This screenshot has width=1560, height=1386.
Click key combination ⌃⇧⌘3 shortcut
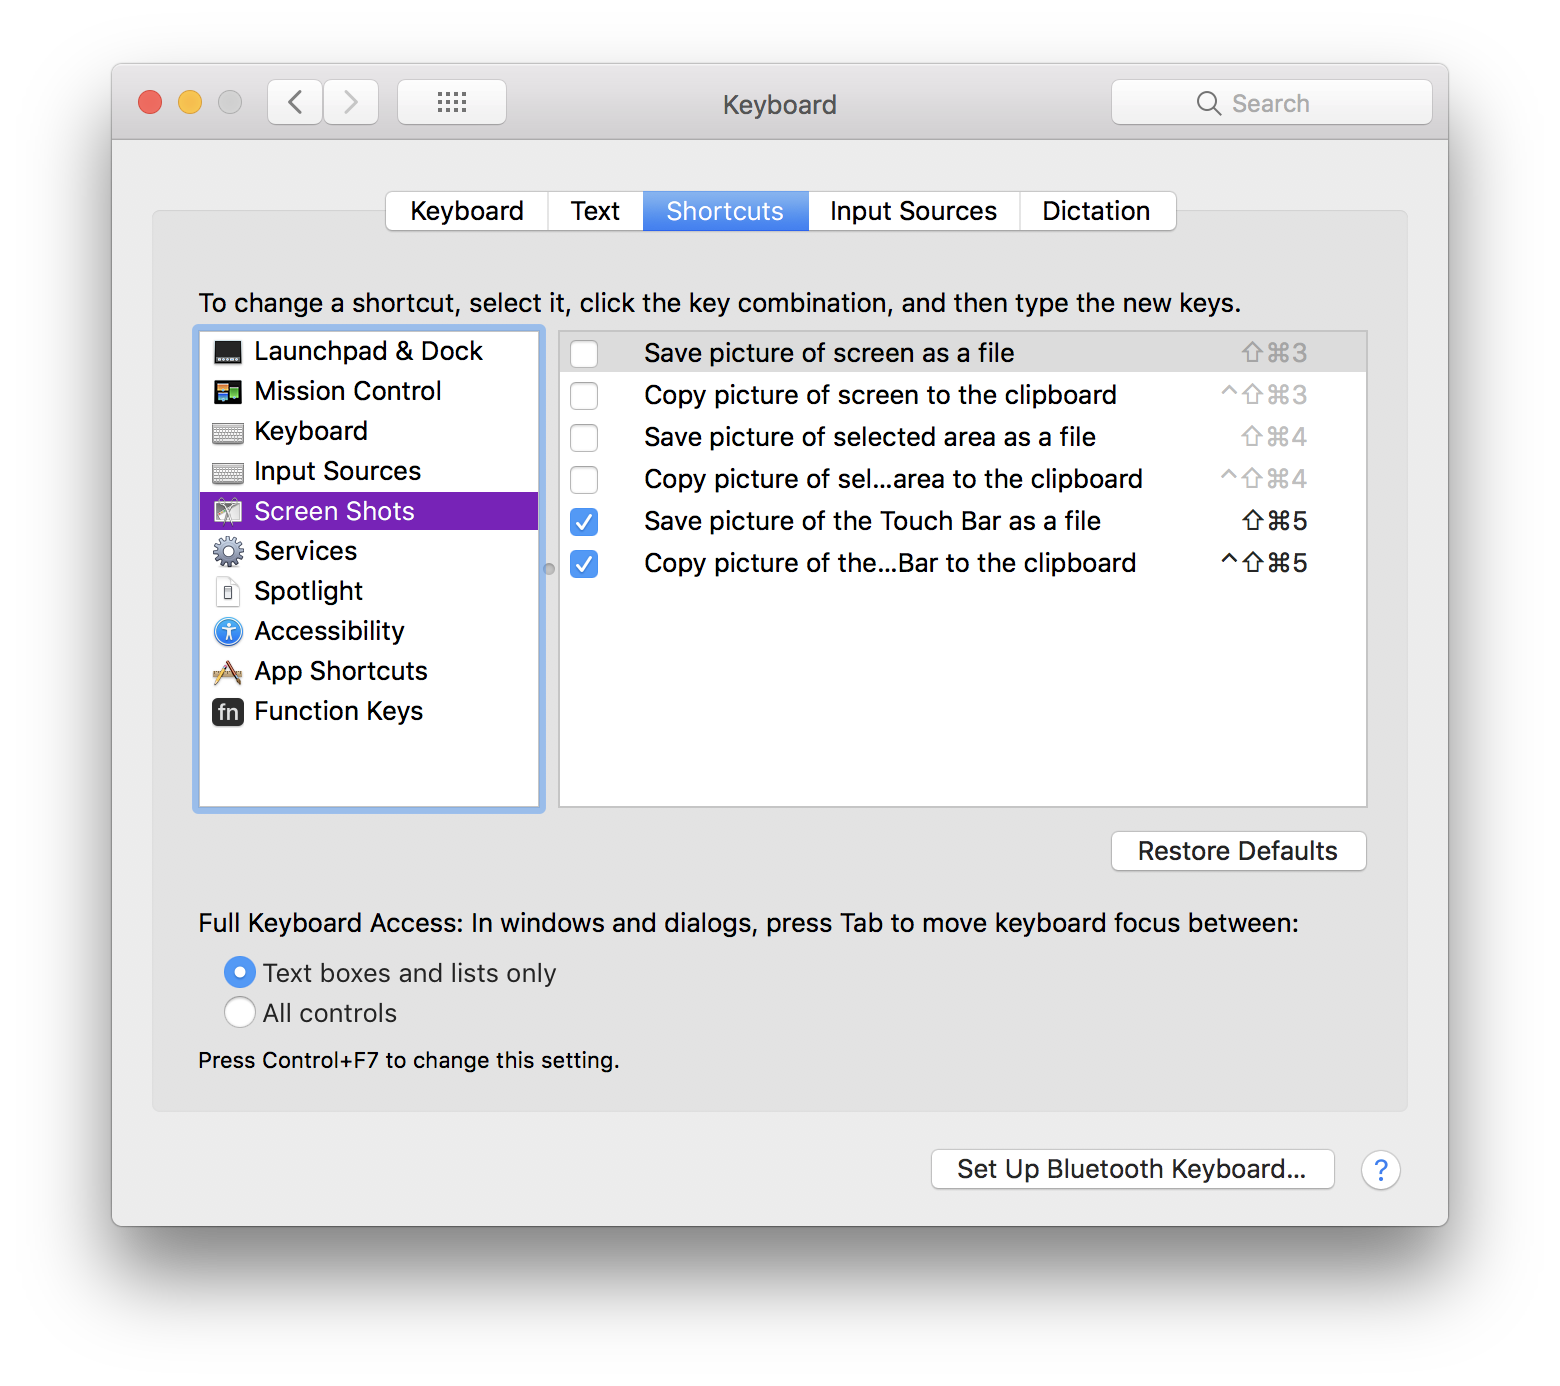pyautogui.click(x=1264, y=395)
